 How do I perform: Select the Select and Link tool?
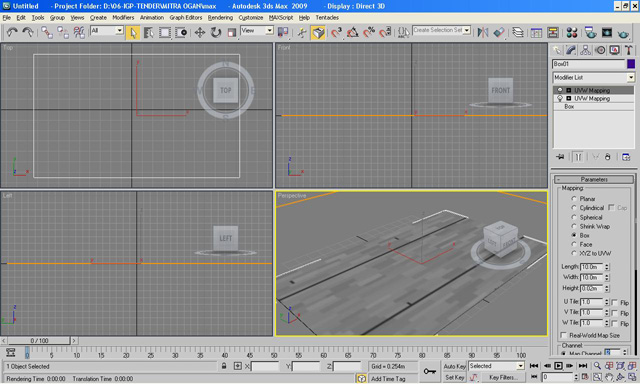[47, 32]
